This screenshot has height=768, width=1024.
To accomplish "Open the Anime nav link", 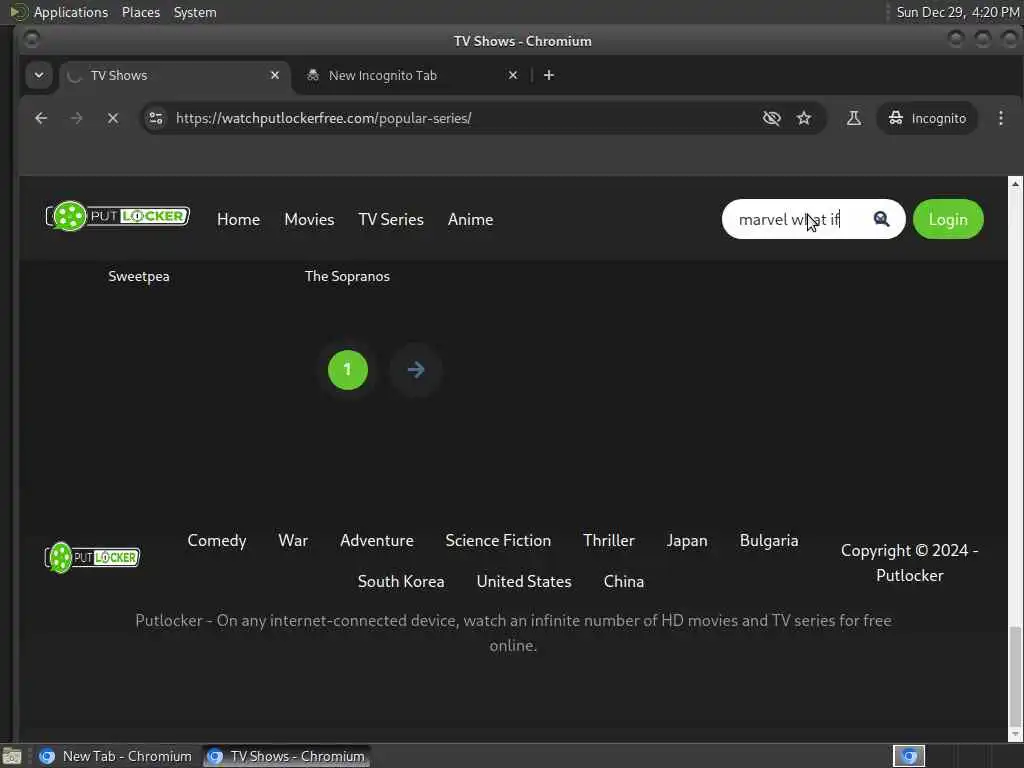I will click(x=470, y=219).
